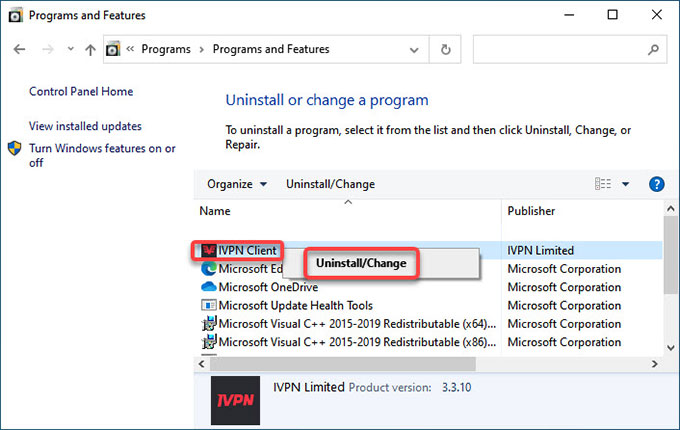Open Control Panel Home link
Image resolution: width=680 pixels, height=430 pixels.
pos(81,91)
